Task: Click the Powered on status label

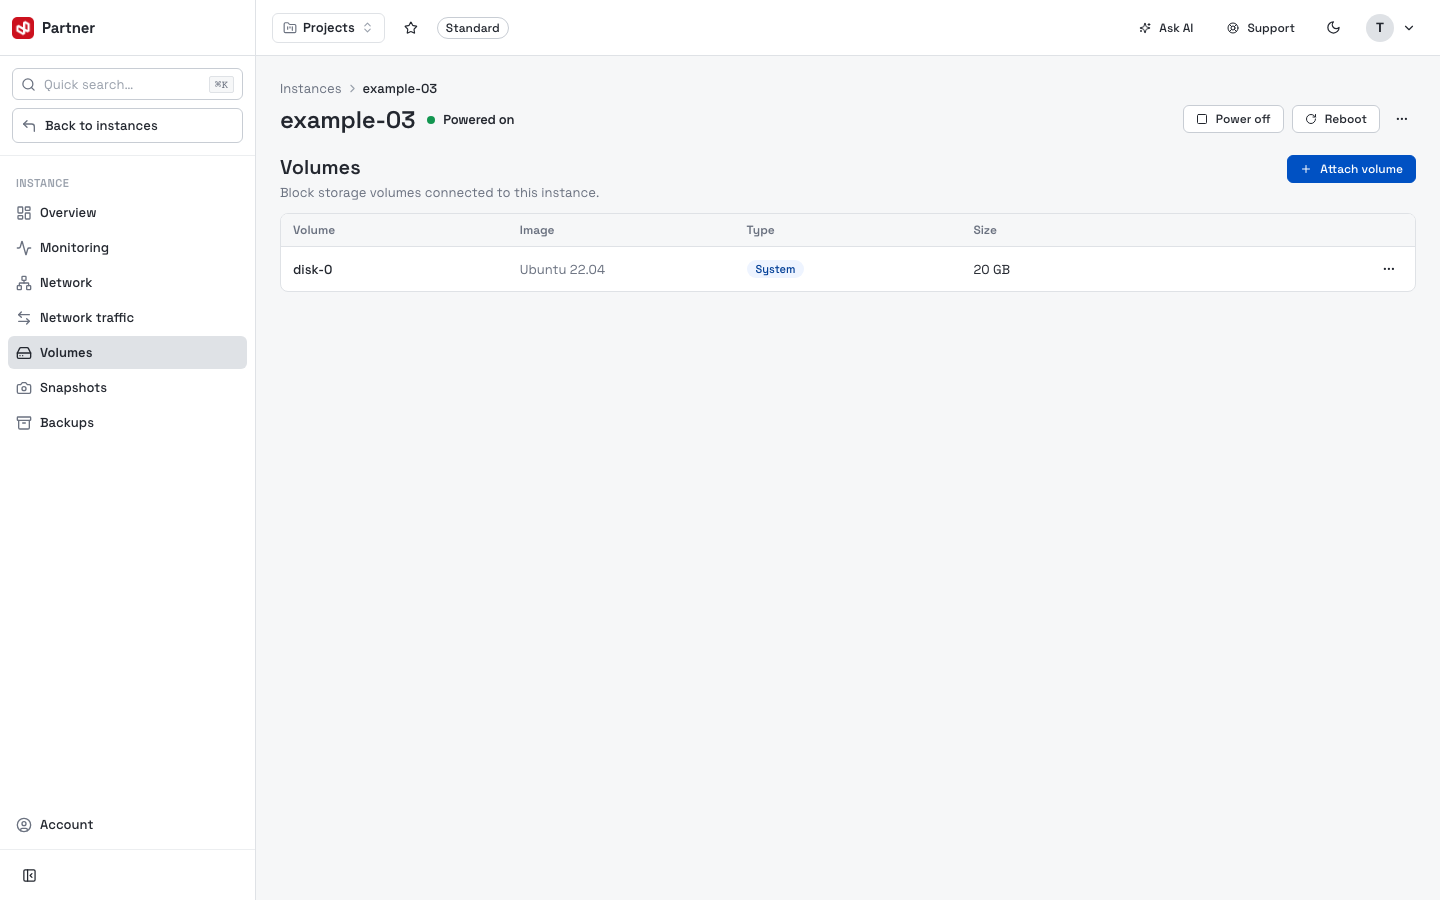Action: point(478,120)
